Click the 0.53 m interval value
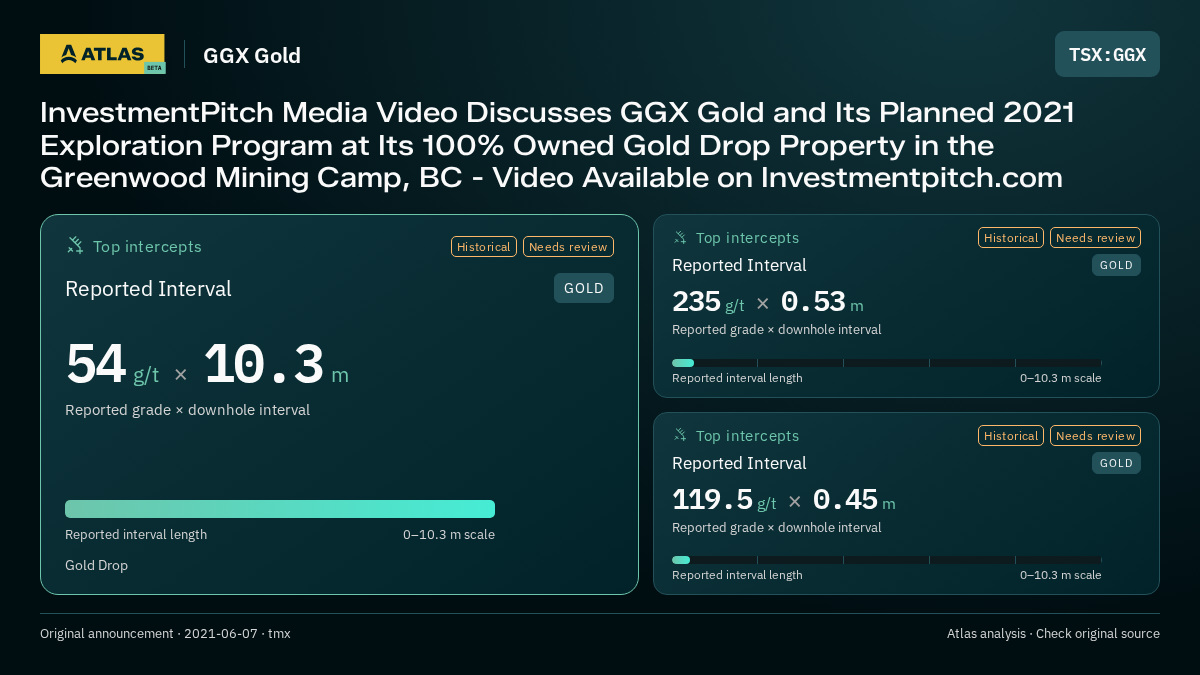The image size is (1200, 675). pos(822,302)
